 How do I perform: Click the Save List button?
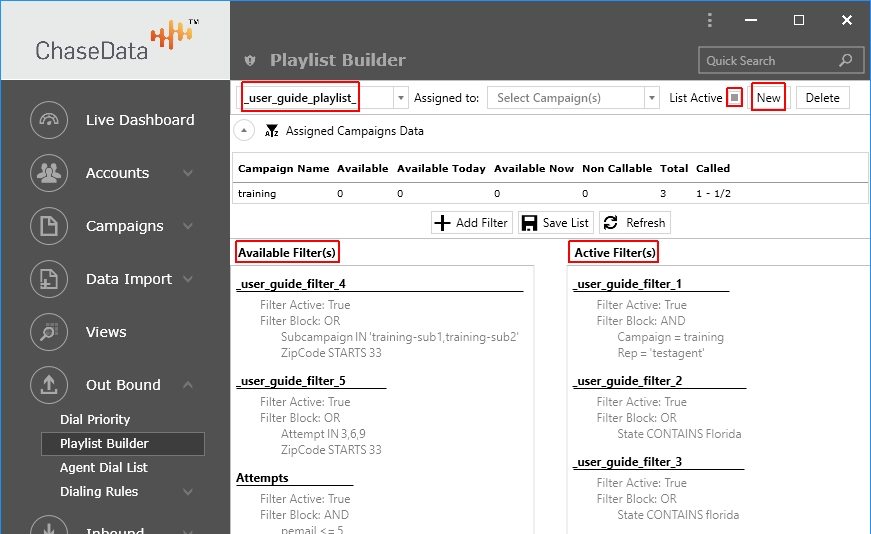tap(556, 223)
